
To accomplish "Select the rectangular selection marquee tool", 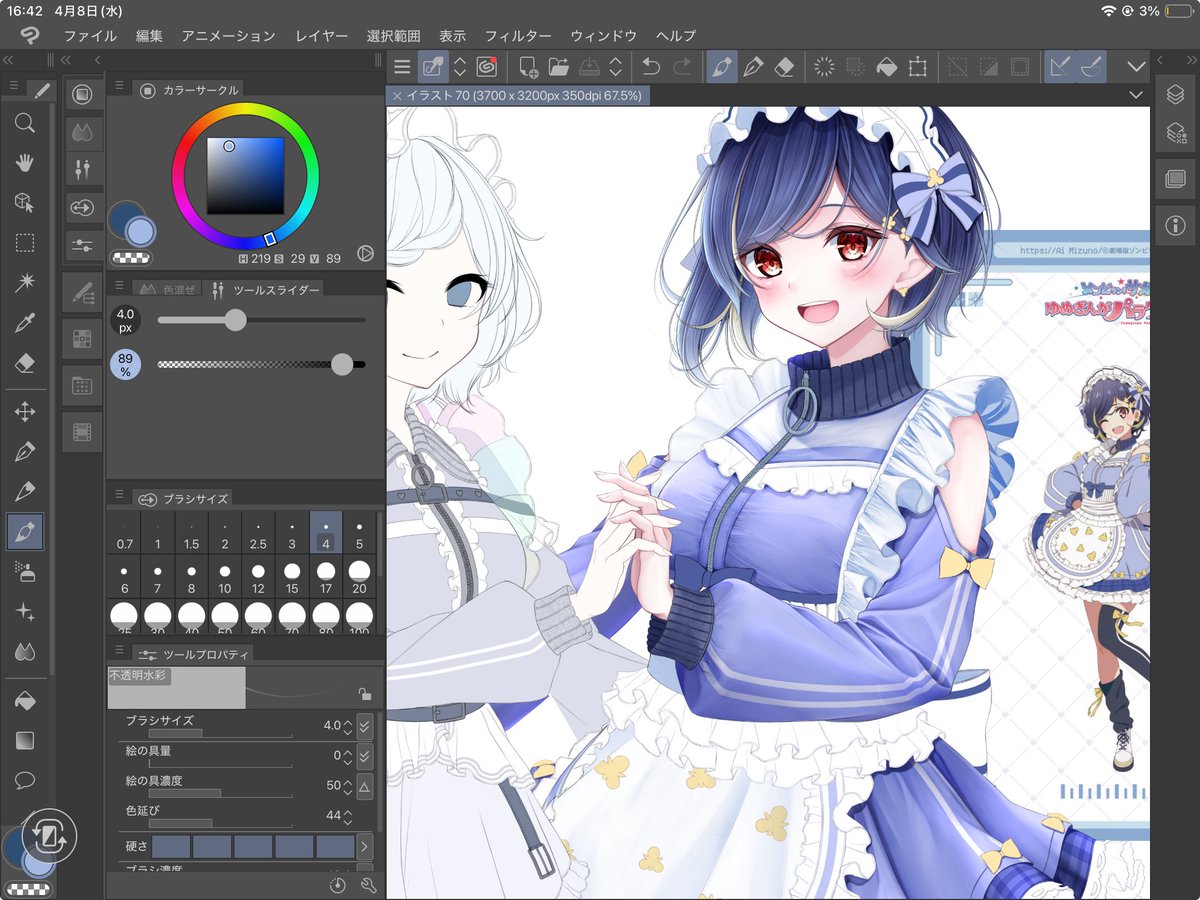I will [x=25, y=243].
